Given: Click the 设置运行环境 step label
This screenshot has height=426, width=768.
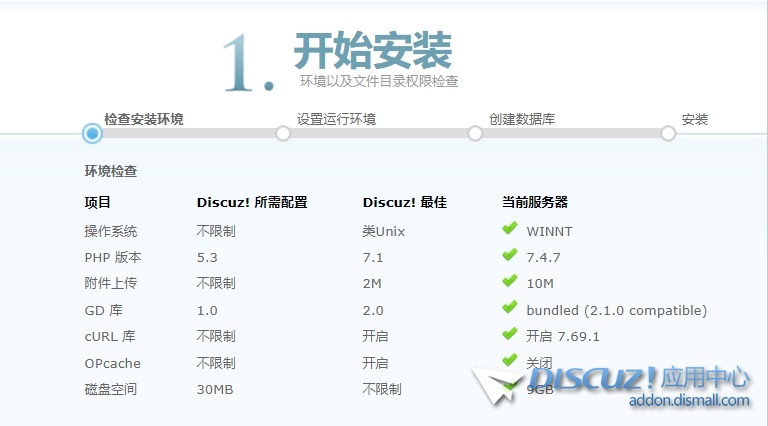Looking at the screenshot, I should coord(336,119).
